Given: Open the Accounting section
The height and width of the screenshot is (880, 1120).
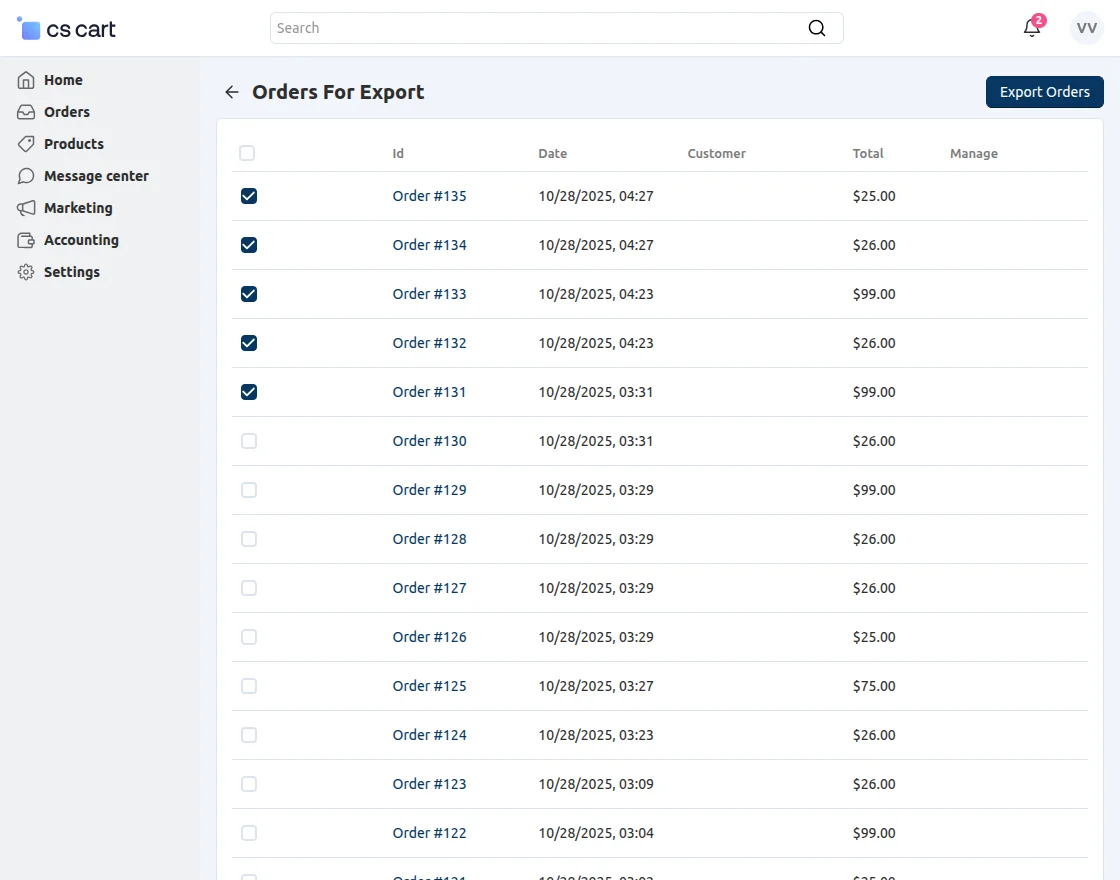Looking at the screenshot, I should [x=80, y=240].
